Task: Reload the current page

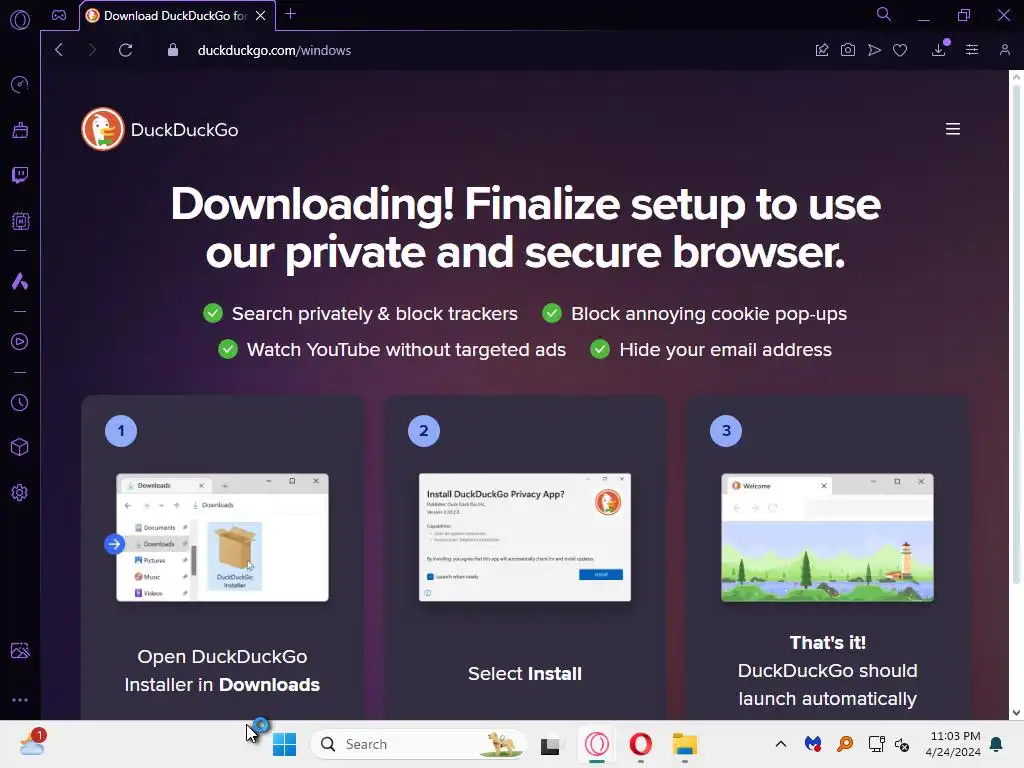Action: click(126, 50)
